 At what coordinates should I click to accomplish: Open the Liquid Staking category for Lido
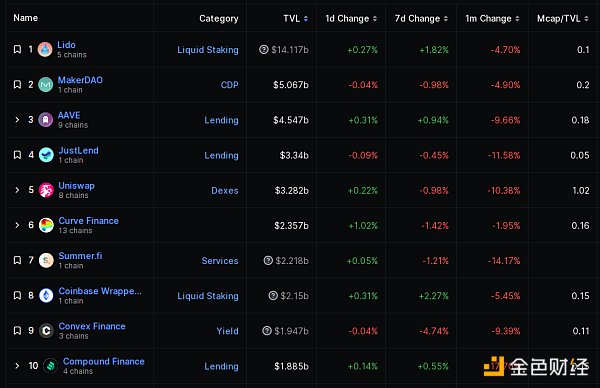(x=208, y=50)
